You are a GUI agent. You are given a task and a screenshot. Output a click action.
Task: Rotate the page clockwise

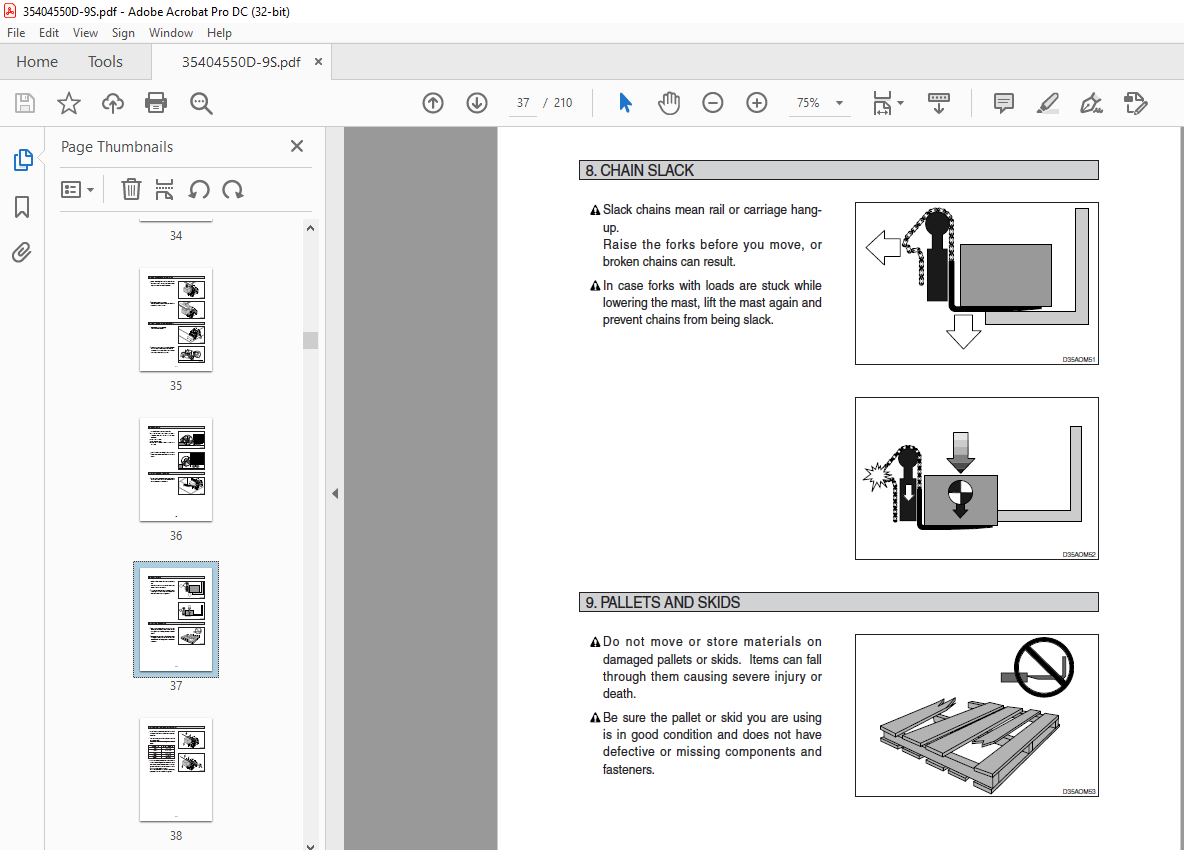click(233, 189)
